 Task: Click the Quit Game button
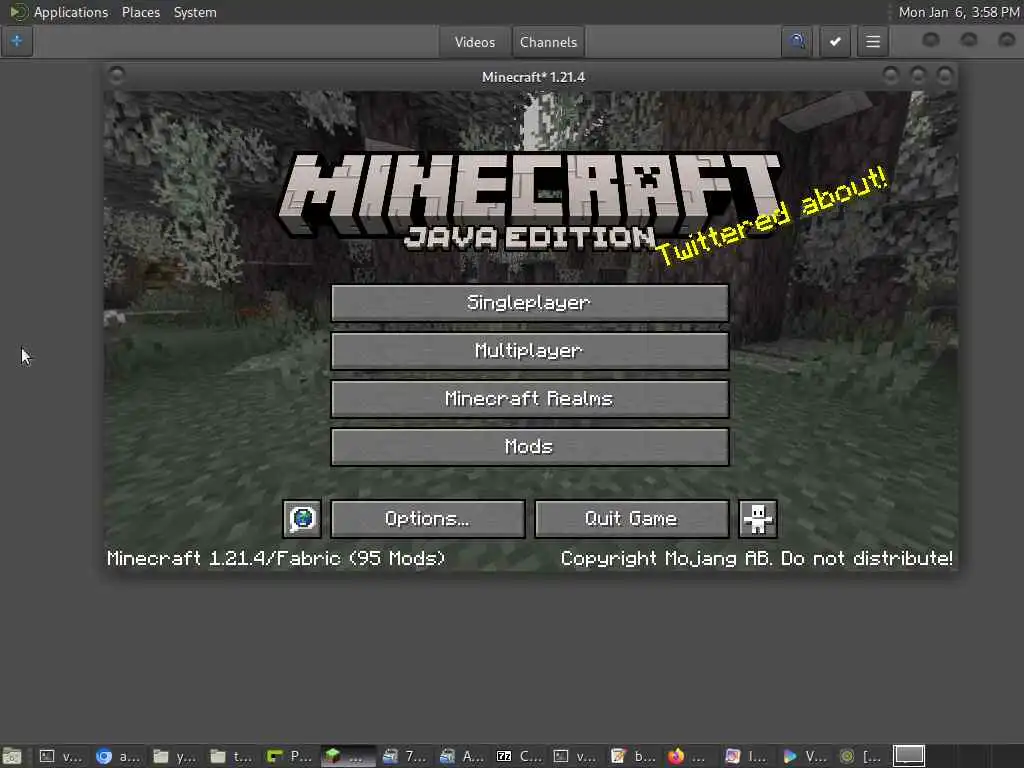pyautogui.click(x=632, y=519)
